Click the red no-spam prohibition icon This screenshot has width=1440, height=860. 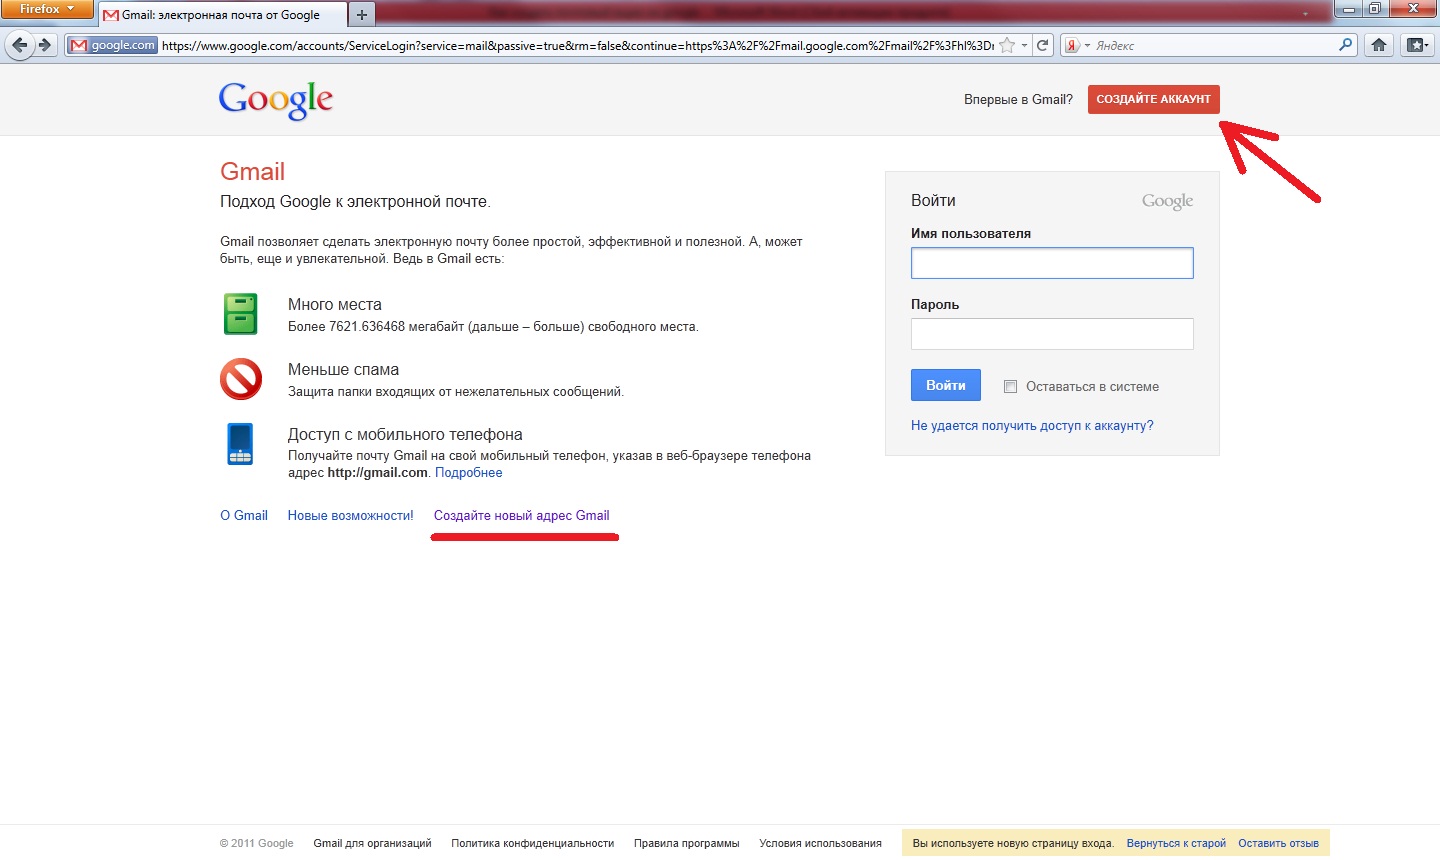tap(241, 379)
